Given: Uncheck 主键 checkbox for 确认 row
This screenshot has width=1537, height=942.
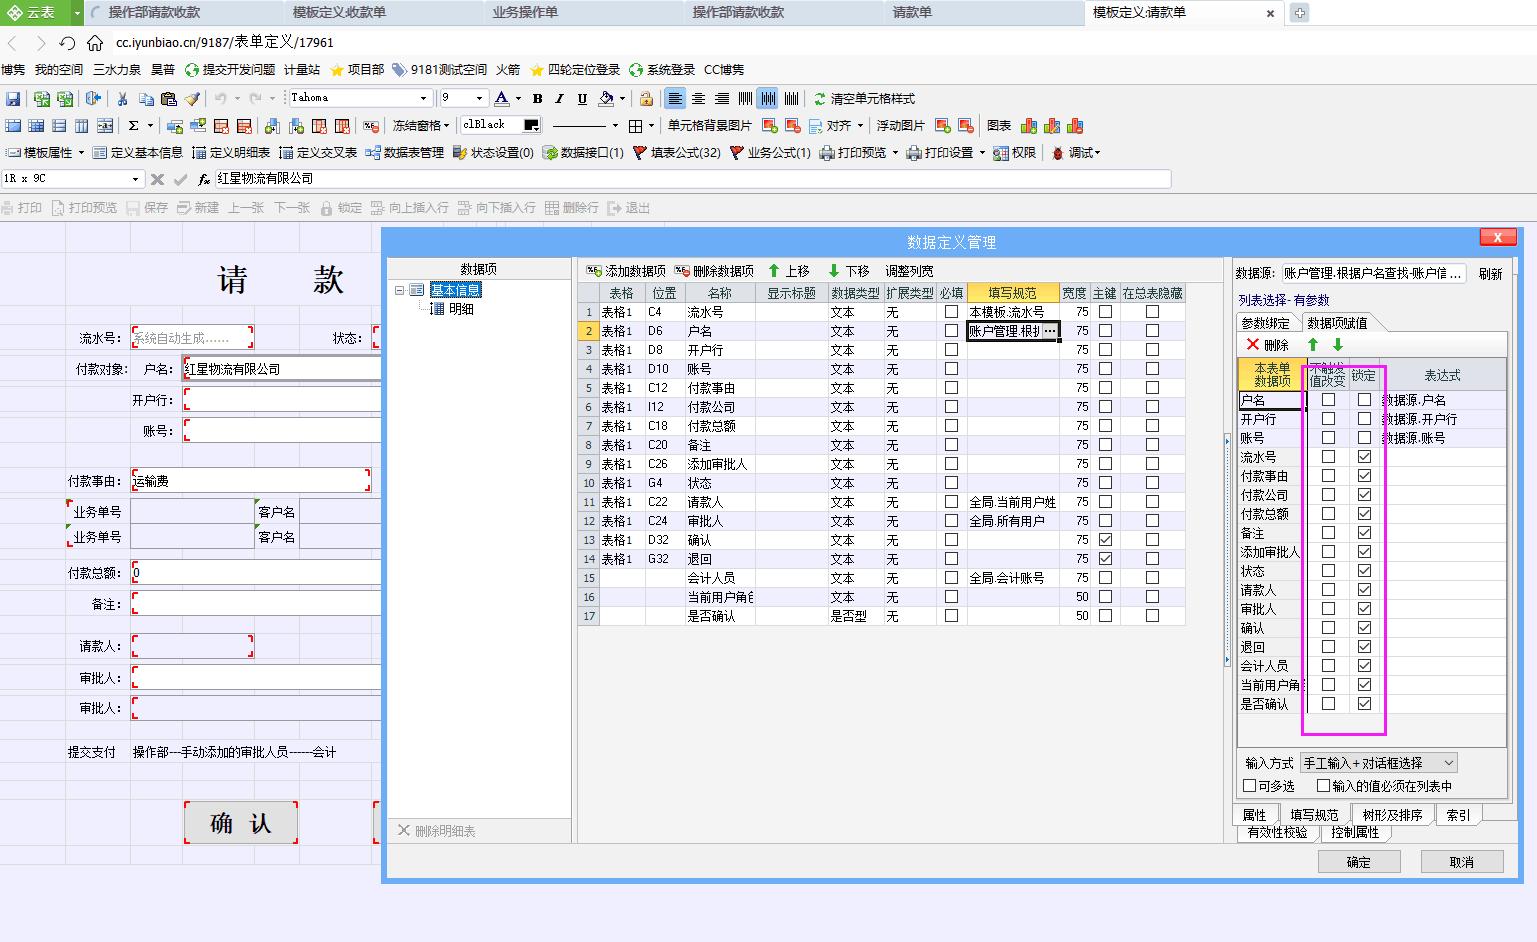Looking at the screenshot, I should point(1105,540).
